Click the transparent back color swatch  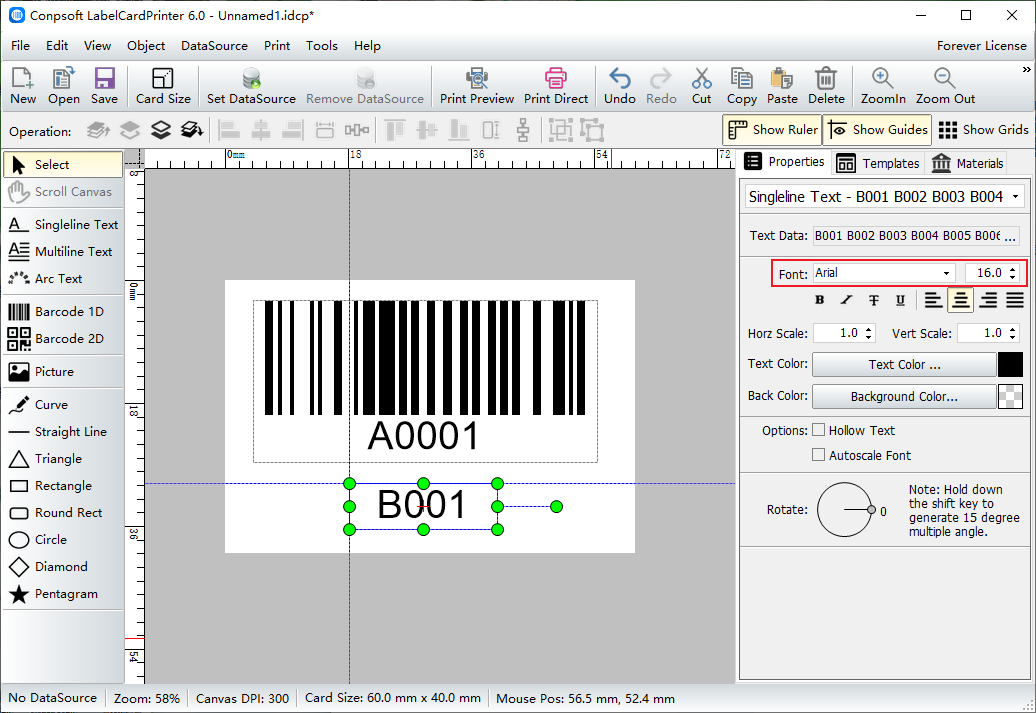tap(1010, 396)
